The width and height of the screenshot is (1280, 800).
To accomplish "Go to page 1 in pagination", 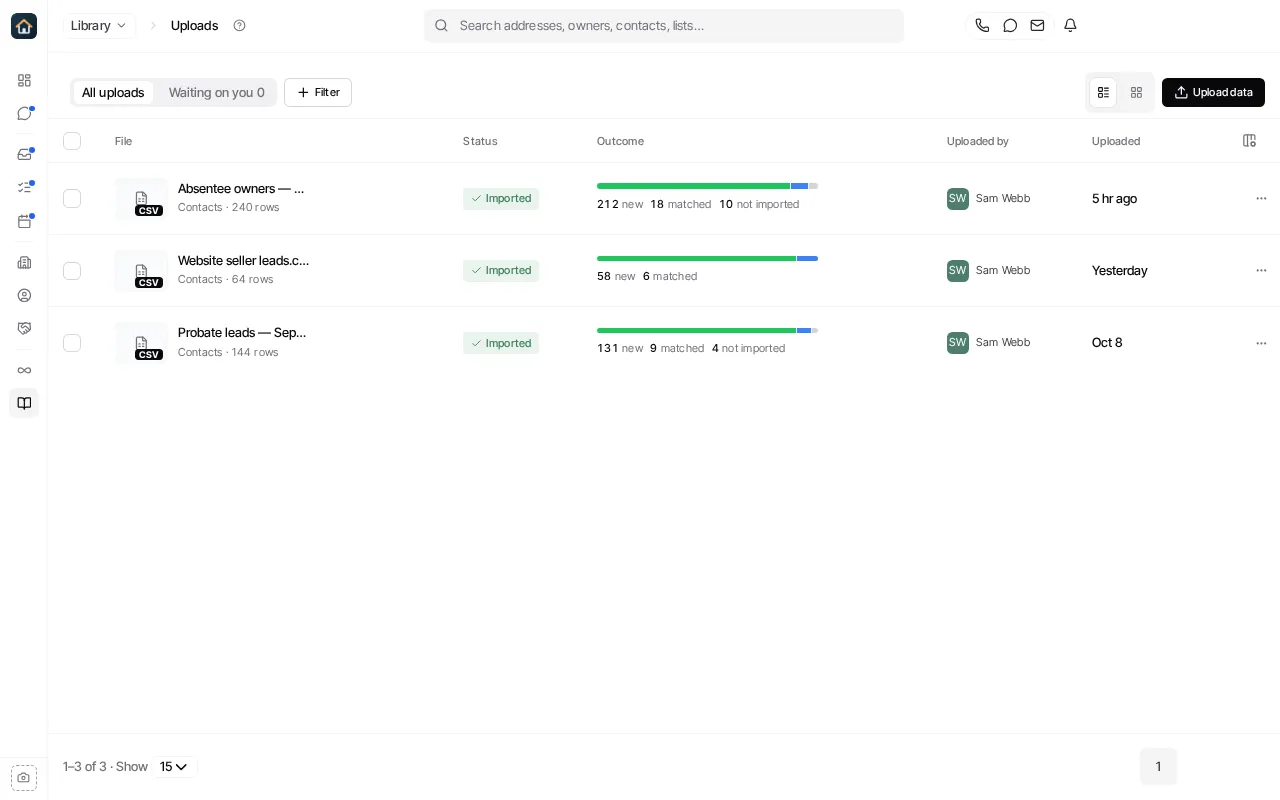I will (x=1158, y=767).
